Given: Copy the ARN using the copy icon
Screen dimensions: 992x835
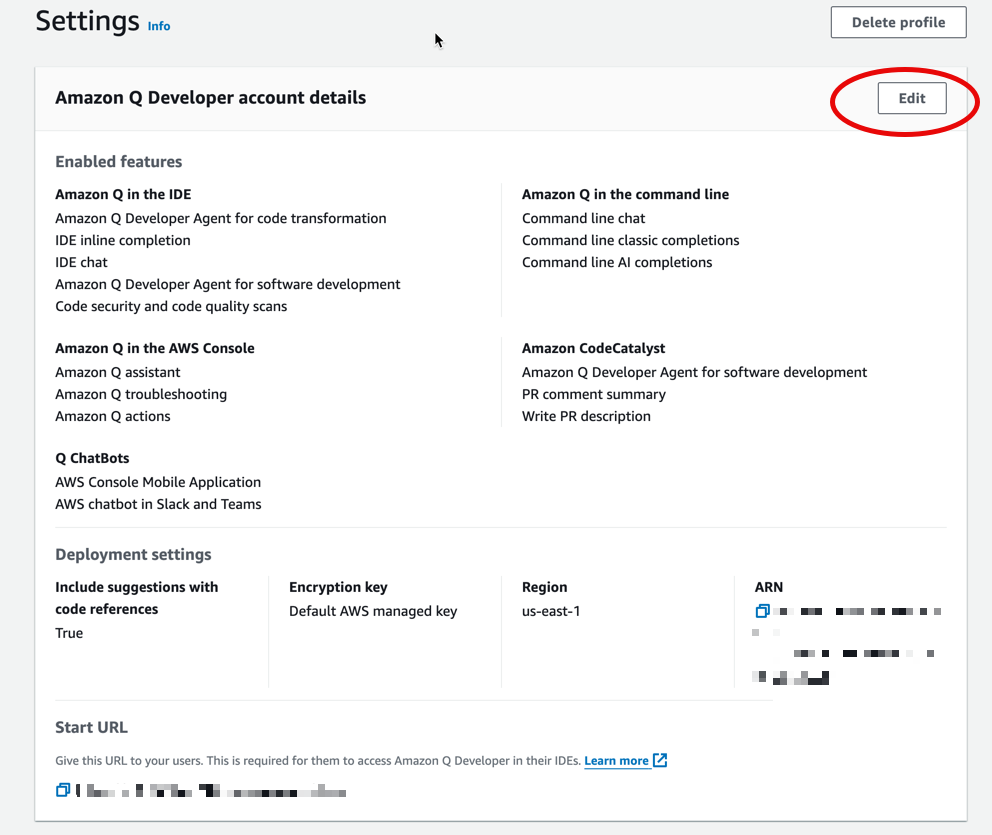Looking at the screenshot, I should (x=761, y=611).
